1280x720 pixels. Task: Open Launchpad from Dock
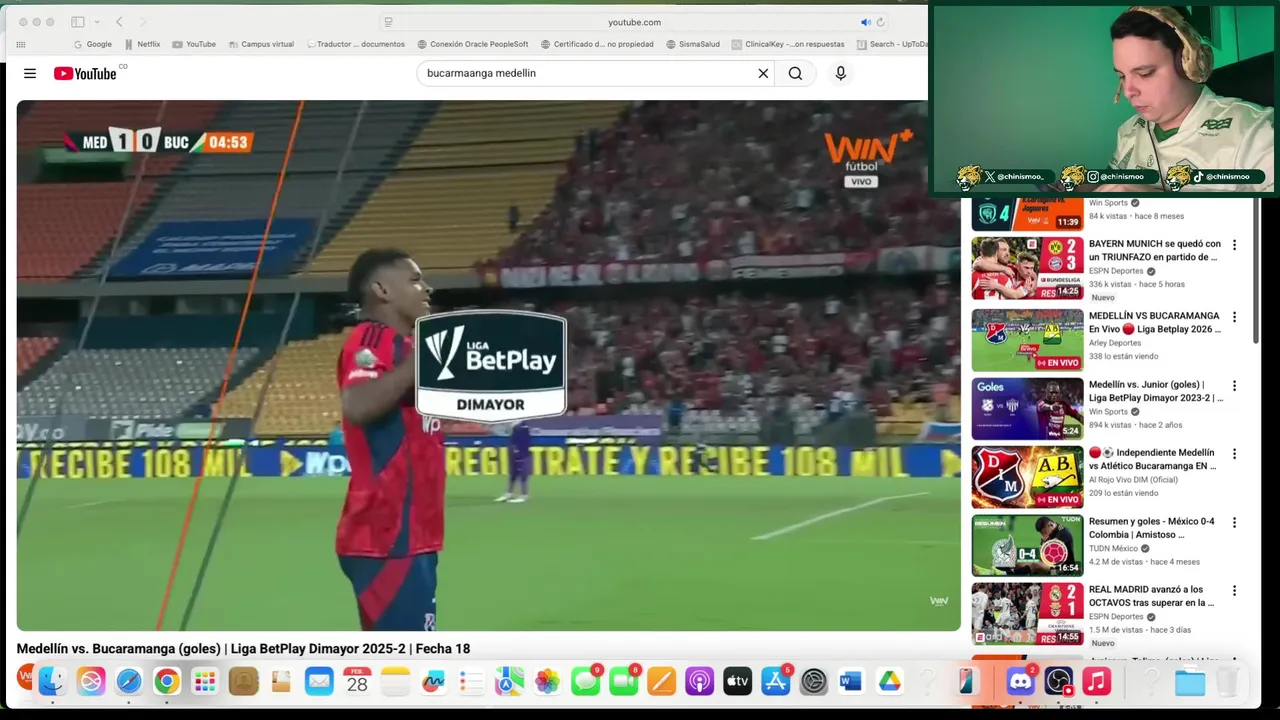tap(205, 682)
